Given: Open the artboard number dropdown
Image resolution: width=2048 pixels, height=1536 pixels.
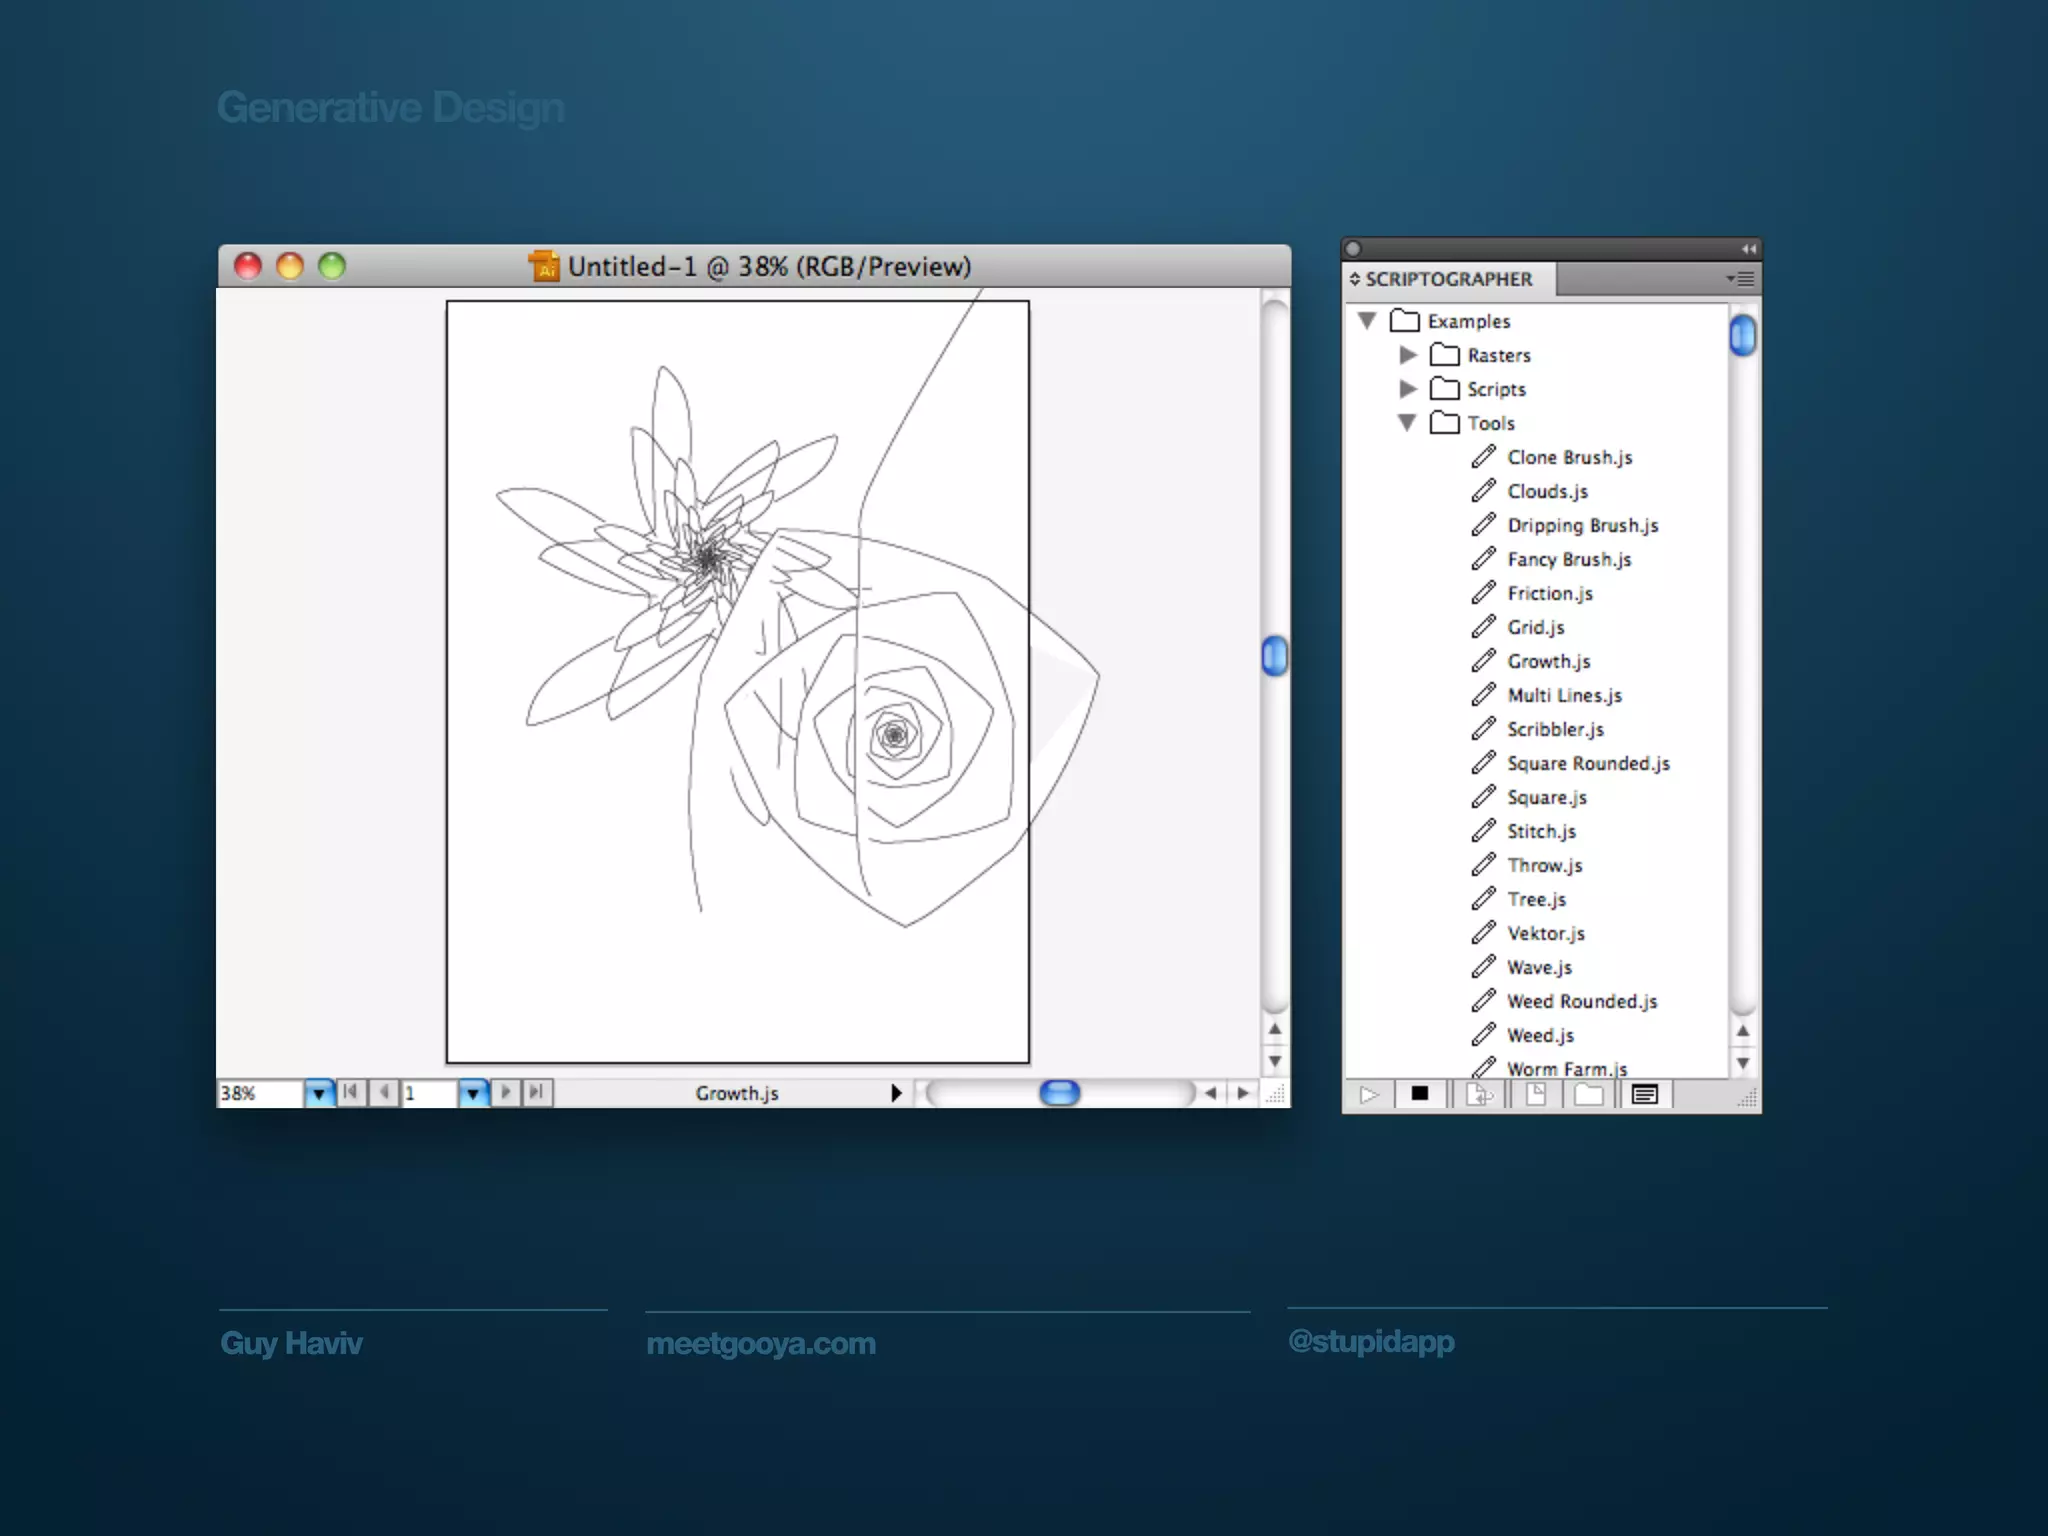Looking at the screenshot, I should pos(473,1093).
